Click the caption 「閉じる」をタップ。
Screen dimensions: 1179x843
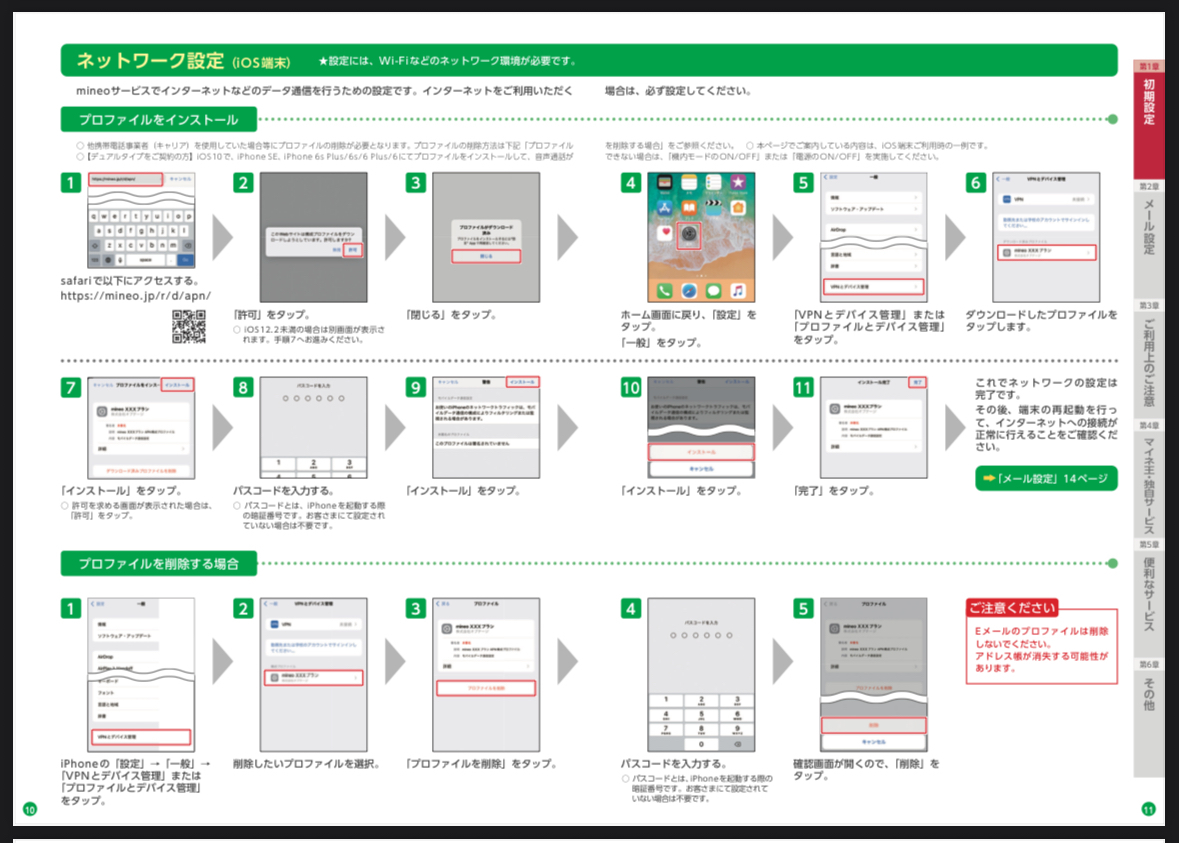[453, 314]
